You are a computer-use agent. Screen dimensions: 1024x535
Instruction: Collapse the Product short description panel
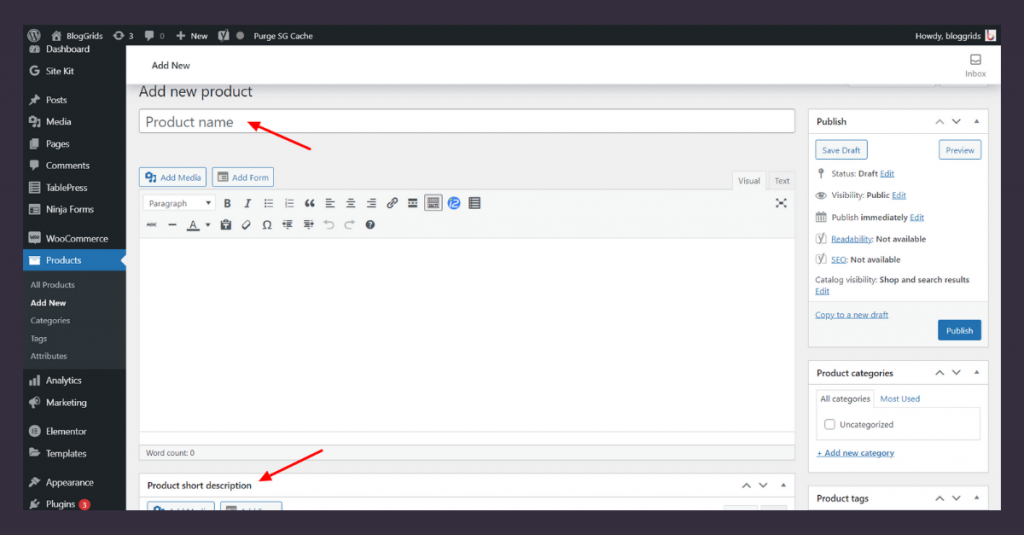(784, 485)
